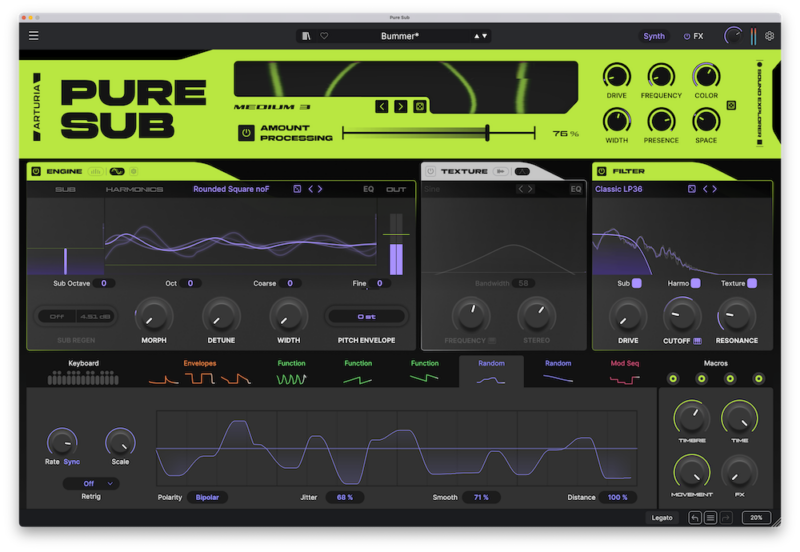The width and height of the screenshot is (800, 552).
Task: Randomize the engine wavetable with dice
Action: 297,189
